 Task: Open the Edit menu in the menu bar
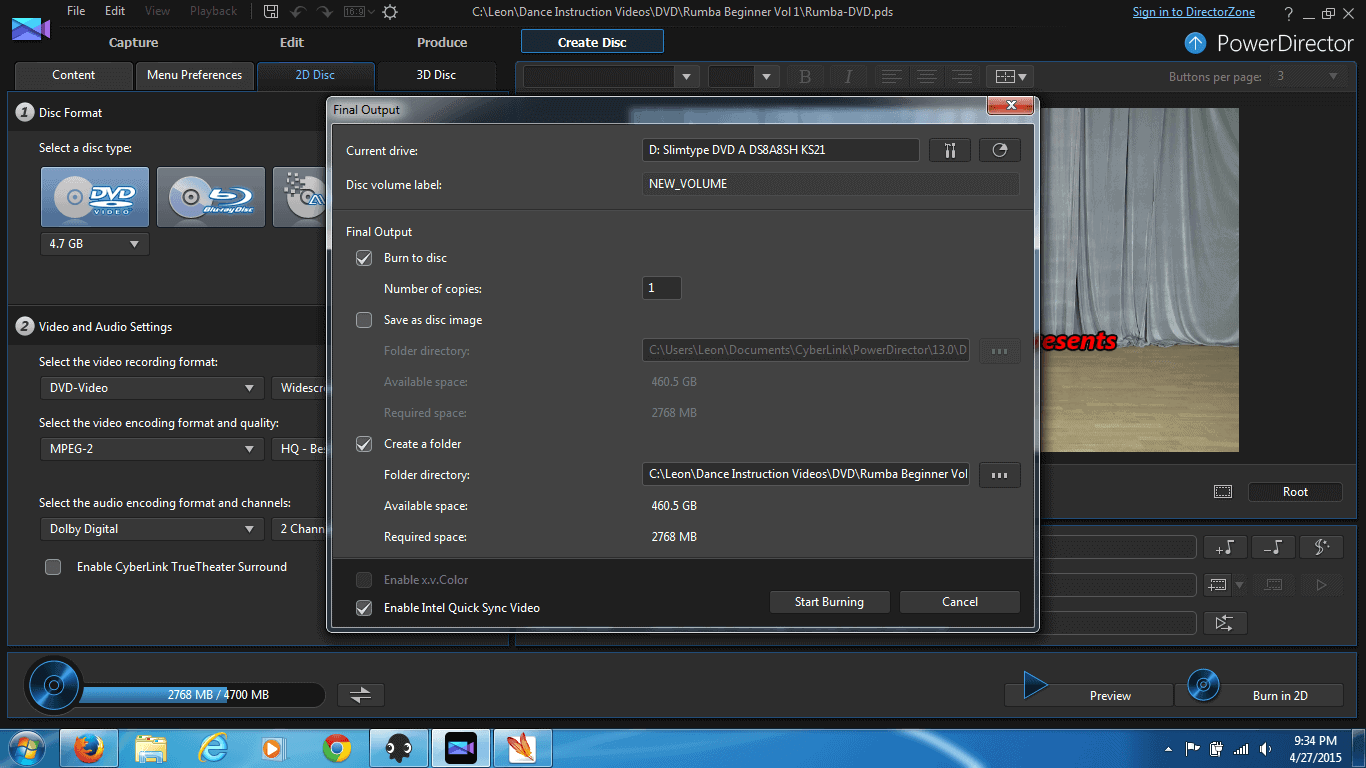point(115,11)
